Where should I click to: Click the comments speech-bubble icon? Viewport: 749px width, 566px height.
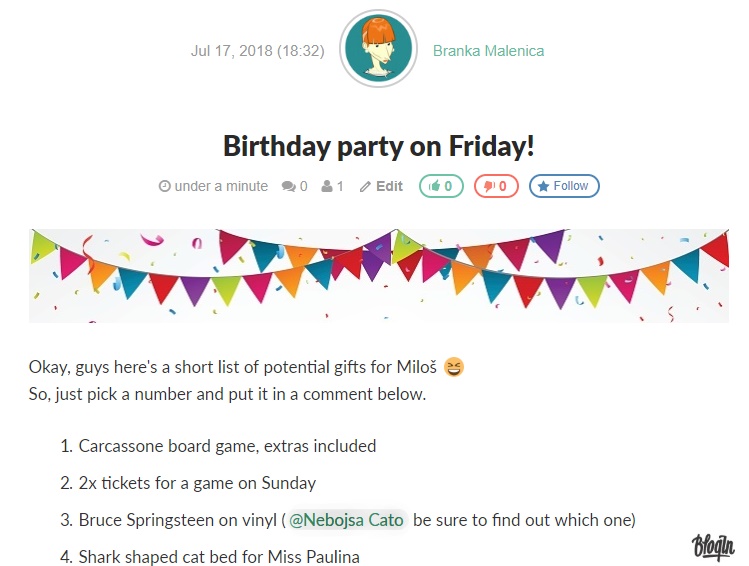(x=289, y=186)
